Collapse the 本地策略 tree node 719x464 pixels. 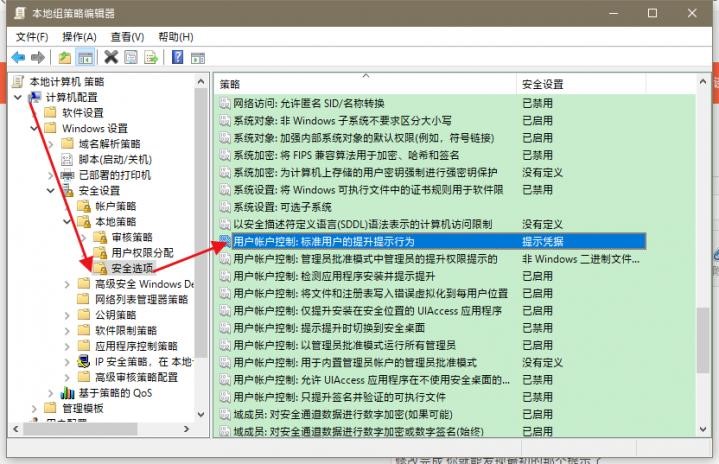67,221
